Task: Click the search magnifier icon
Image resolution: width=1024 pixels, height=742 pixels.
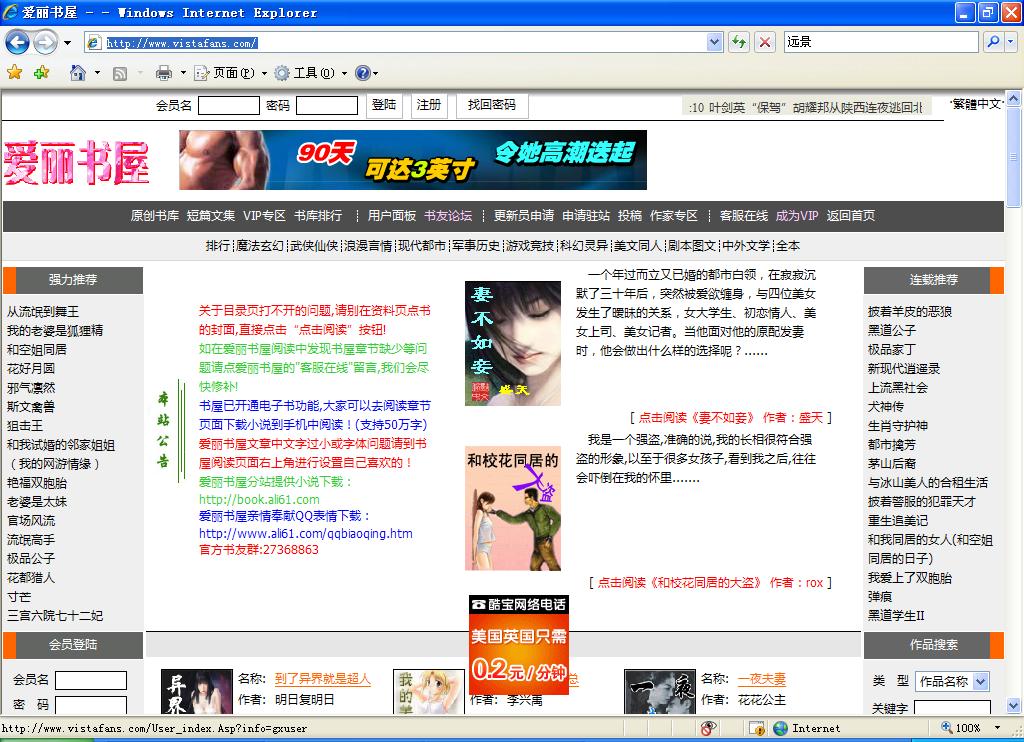Action: click(x=993, y=42)
